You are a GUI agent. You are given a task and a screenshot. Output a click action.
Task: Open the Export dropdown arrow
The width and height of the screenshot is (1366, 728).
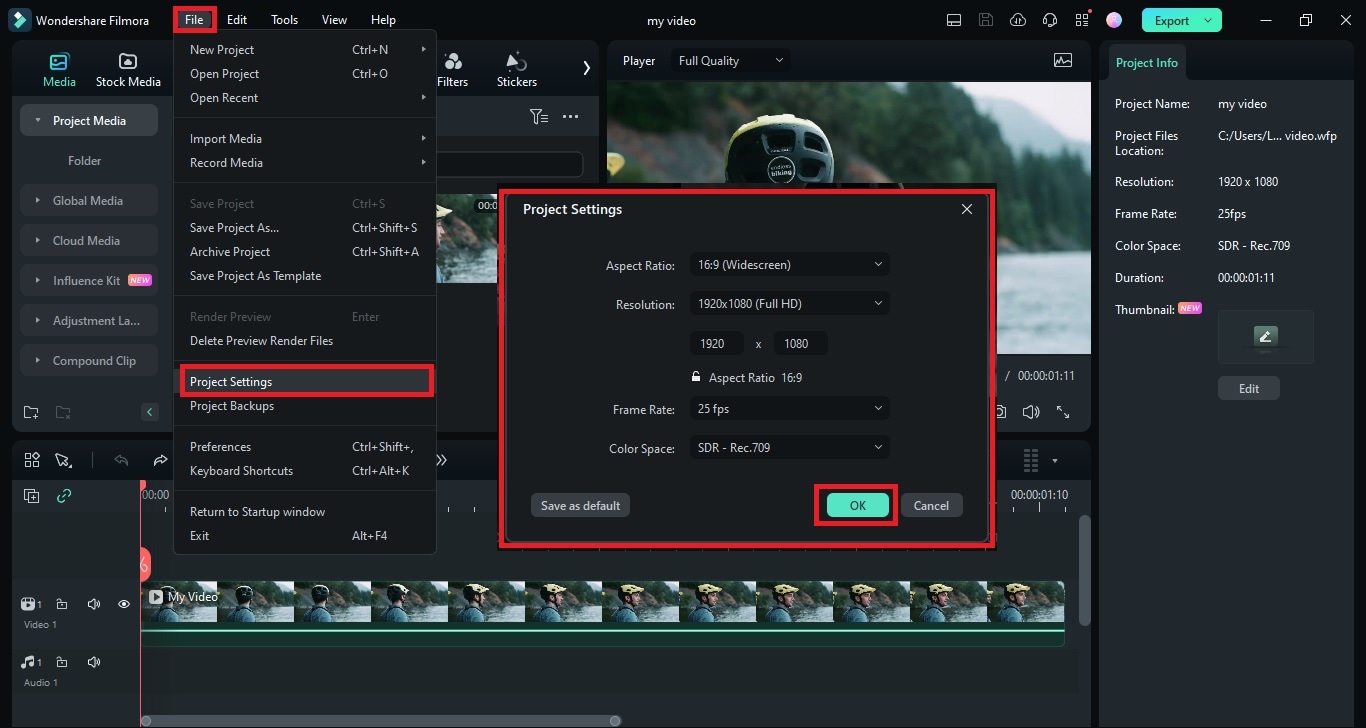(1209, 20)
